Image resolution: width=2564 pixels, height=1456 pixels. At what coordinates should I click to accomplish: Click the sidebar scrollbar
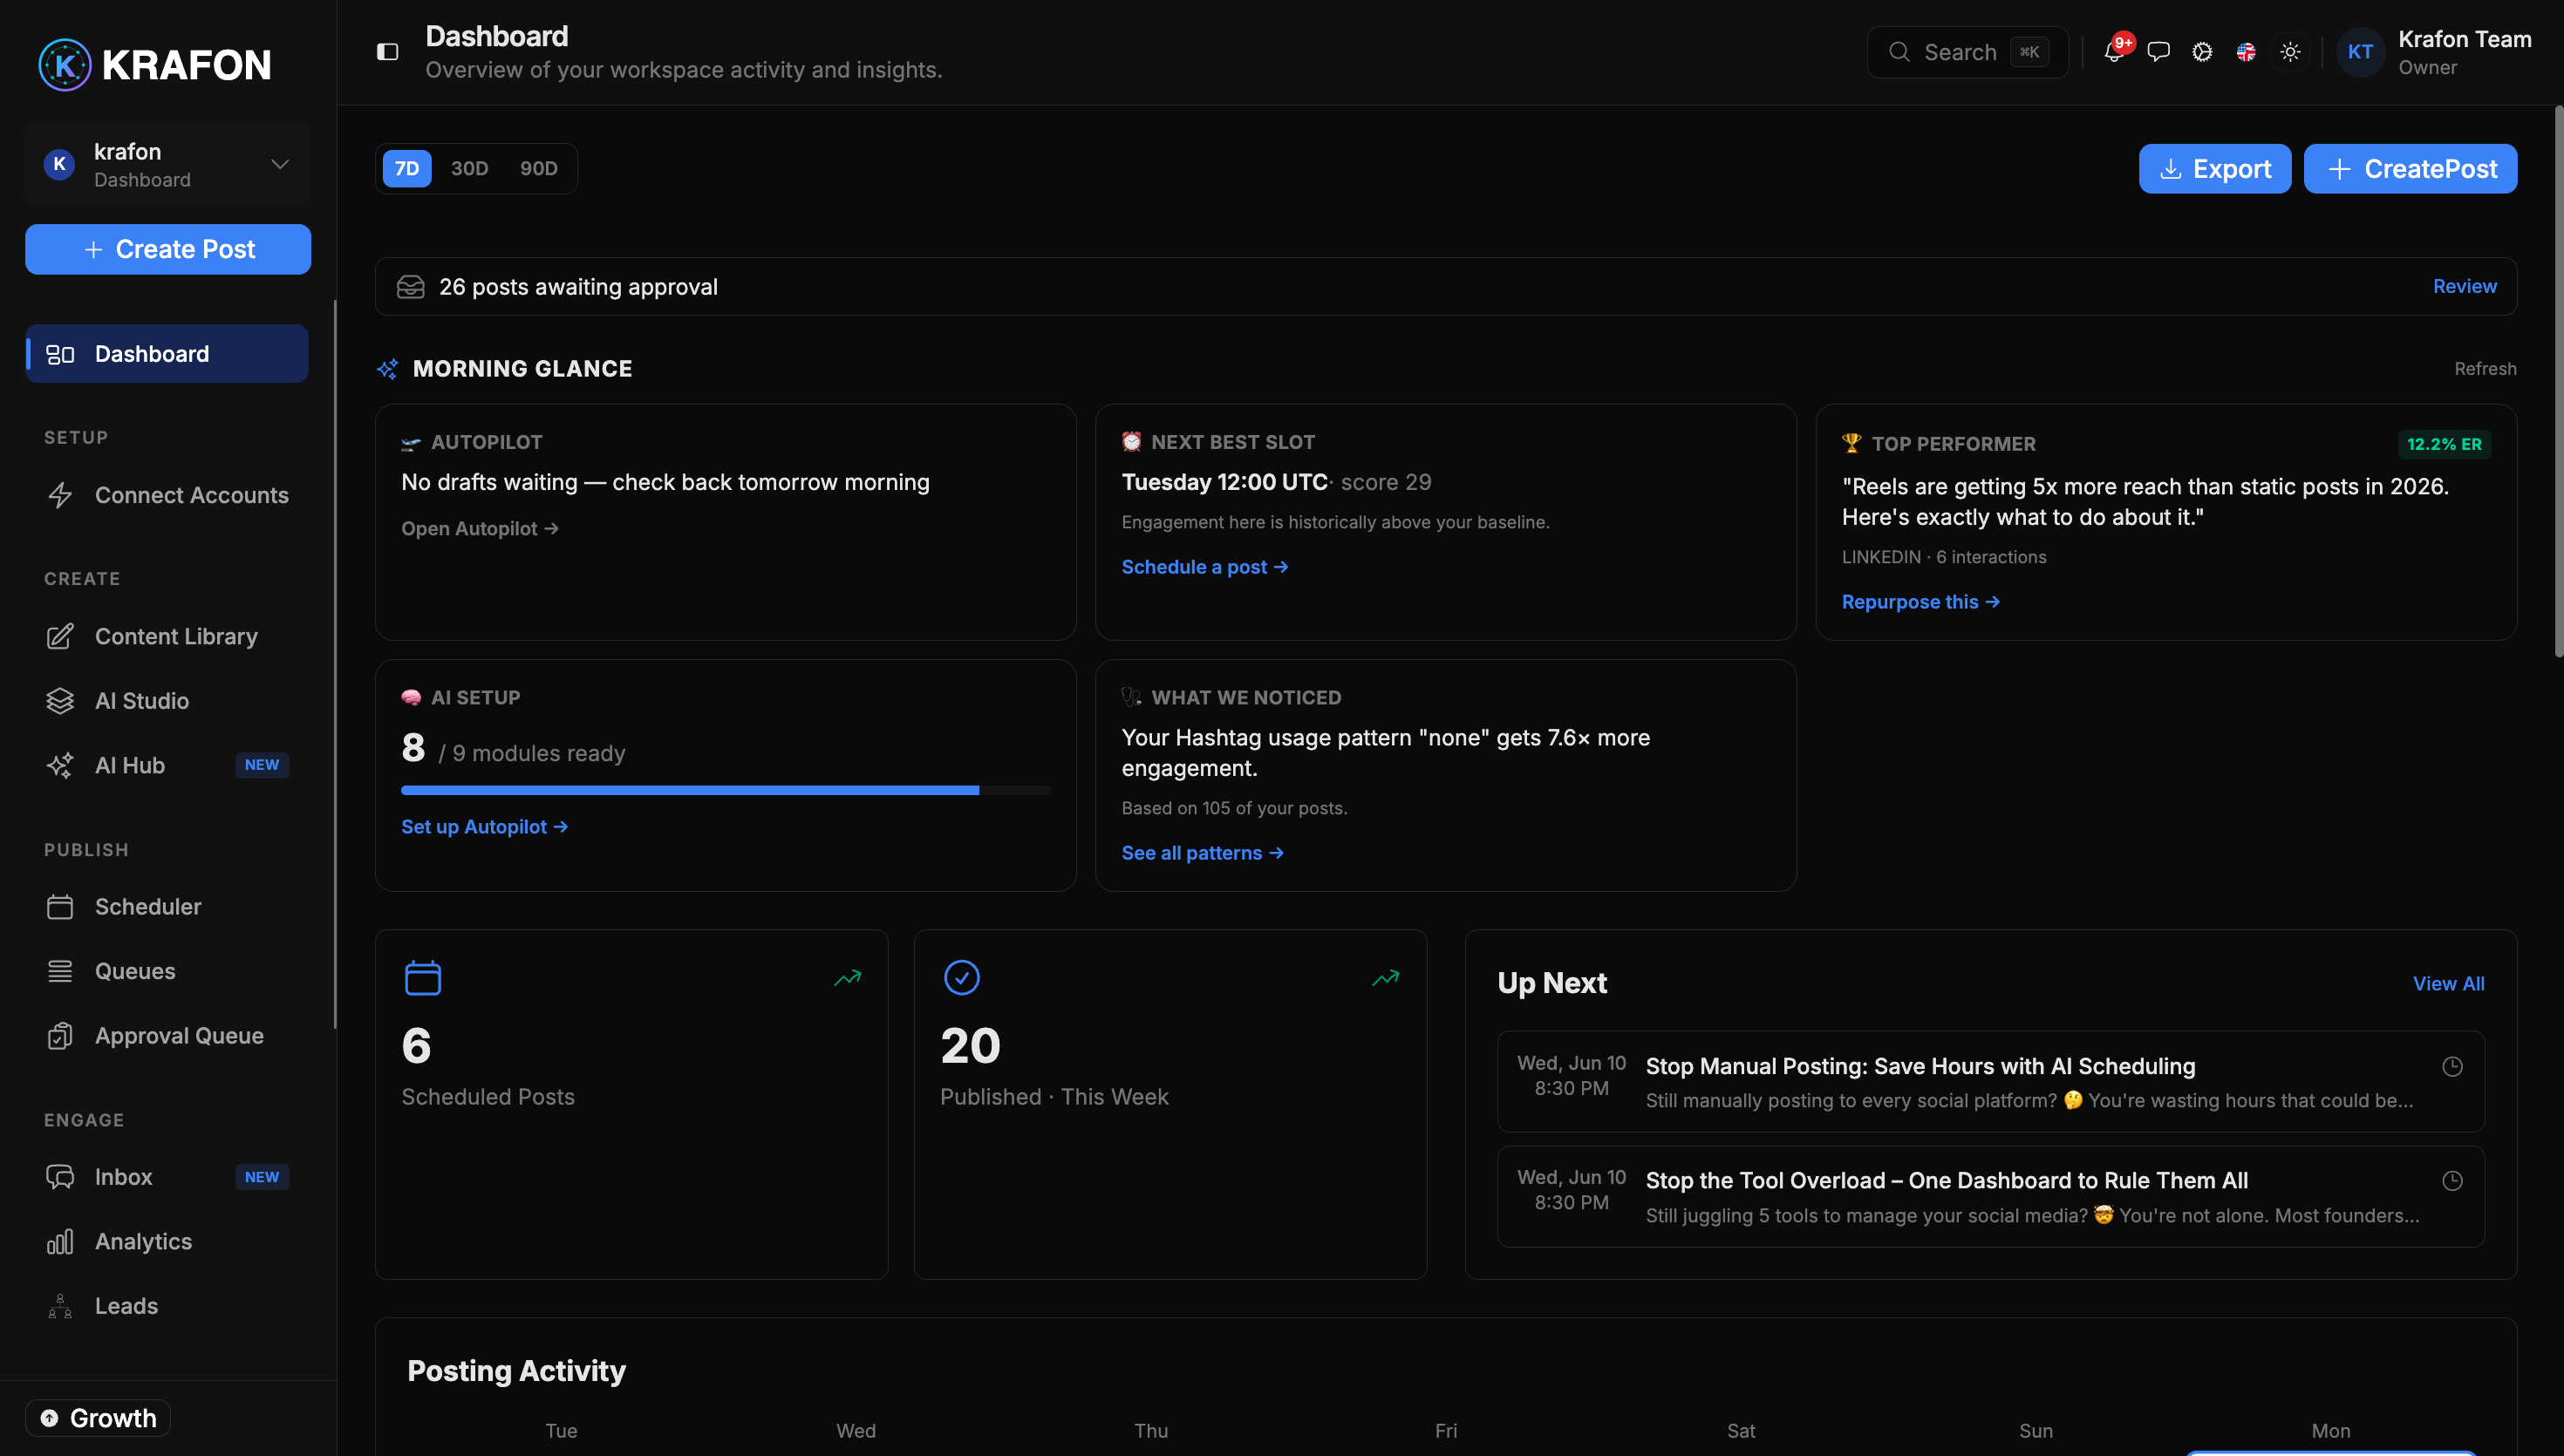334,664
